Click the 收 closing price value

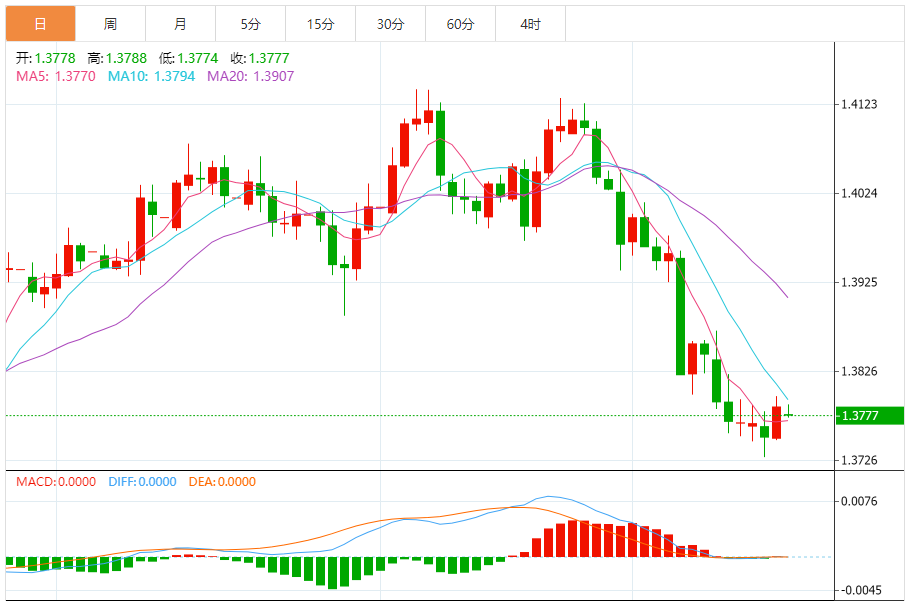tap(268, 58)
